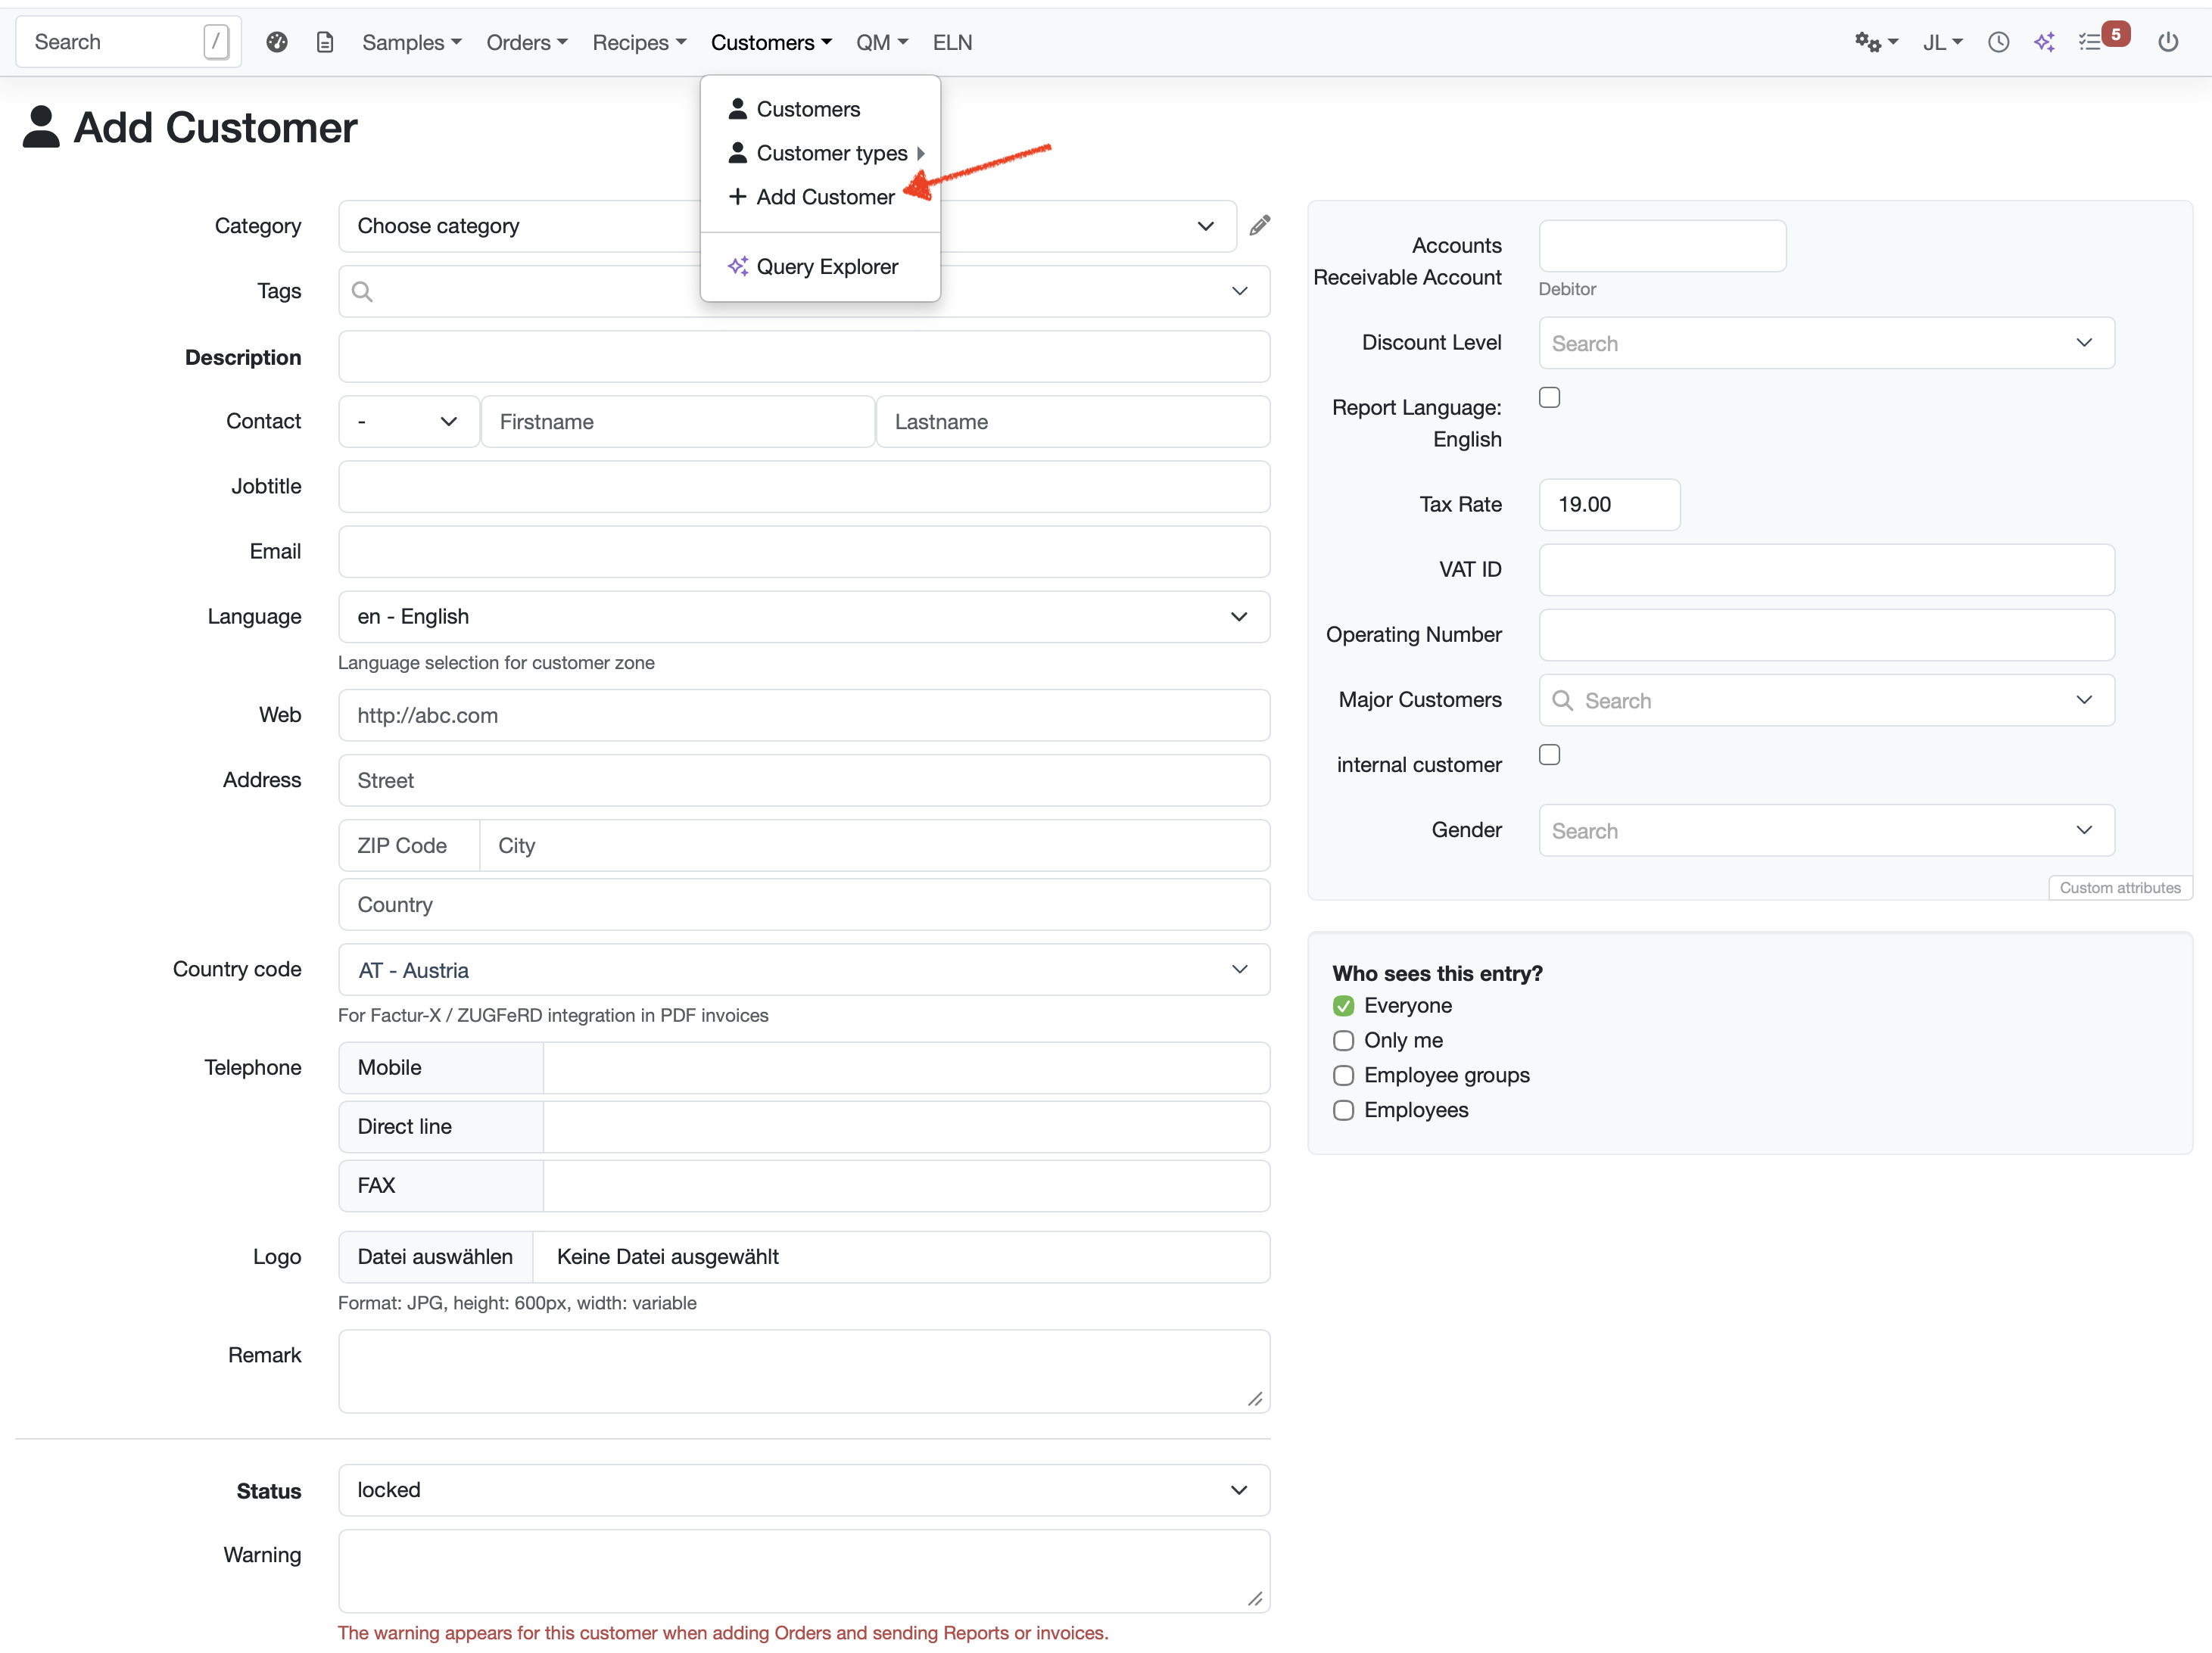Click the magnifier icon in Tags field
2212x1653 pixels.
point(363,291)
